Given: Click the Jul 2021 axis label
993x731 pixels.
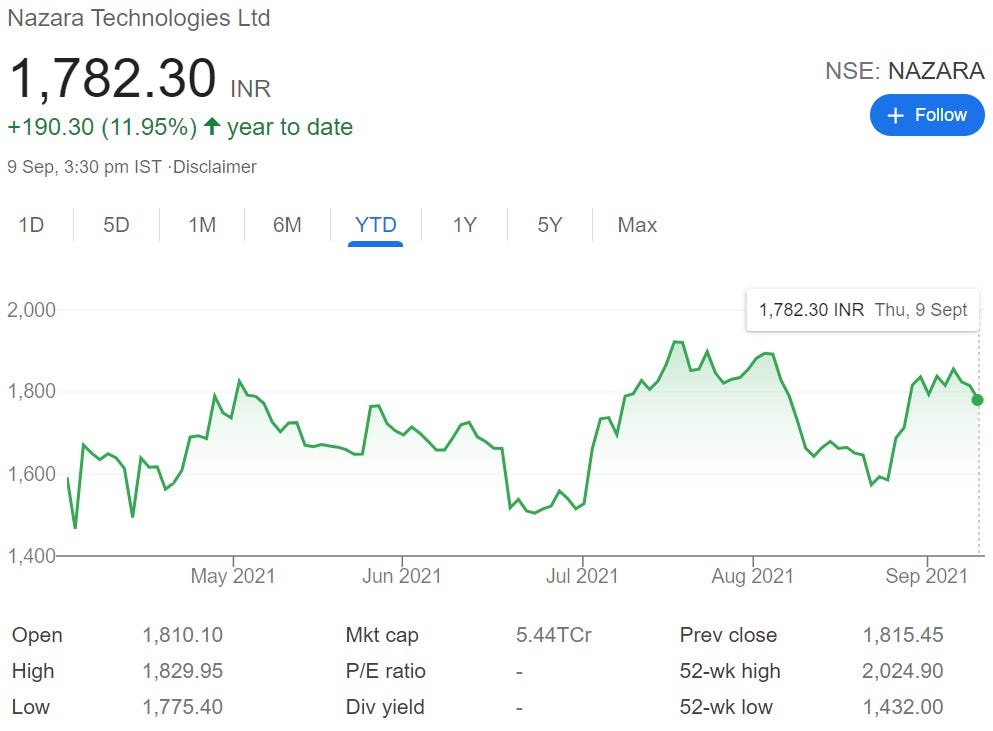Looking at the screenshot, I should (x=582, y=576).
